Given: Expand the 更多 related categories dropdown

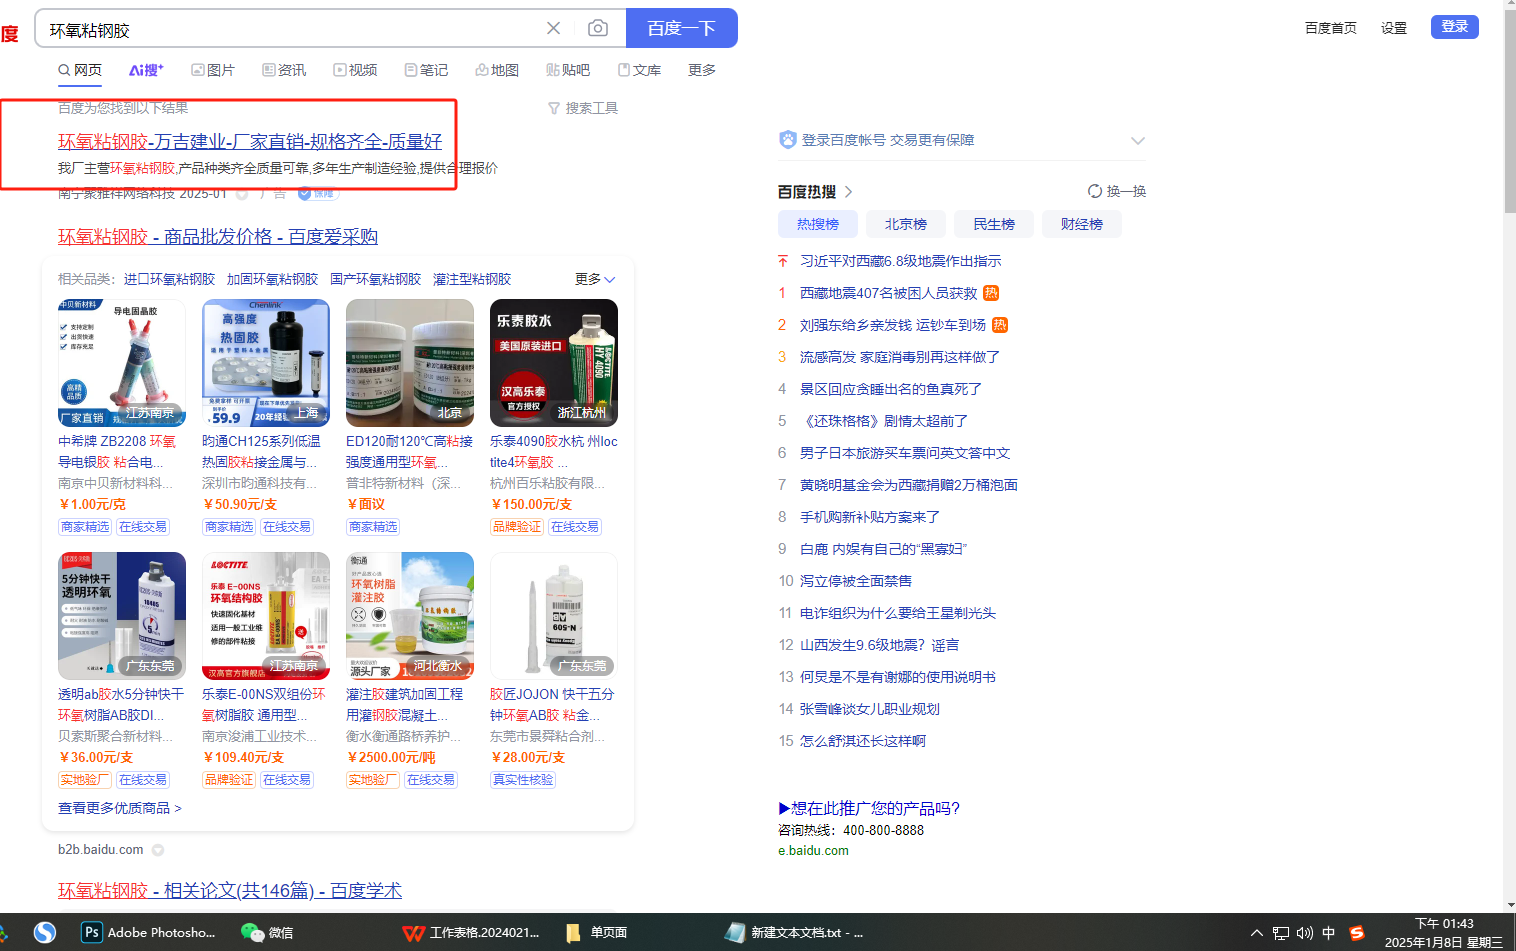Looking at the screenshot, I should [595, 279].
